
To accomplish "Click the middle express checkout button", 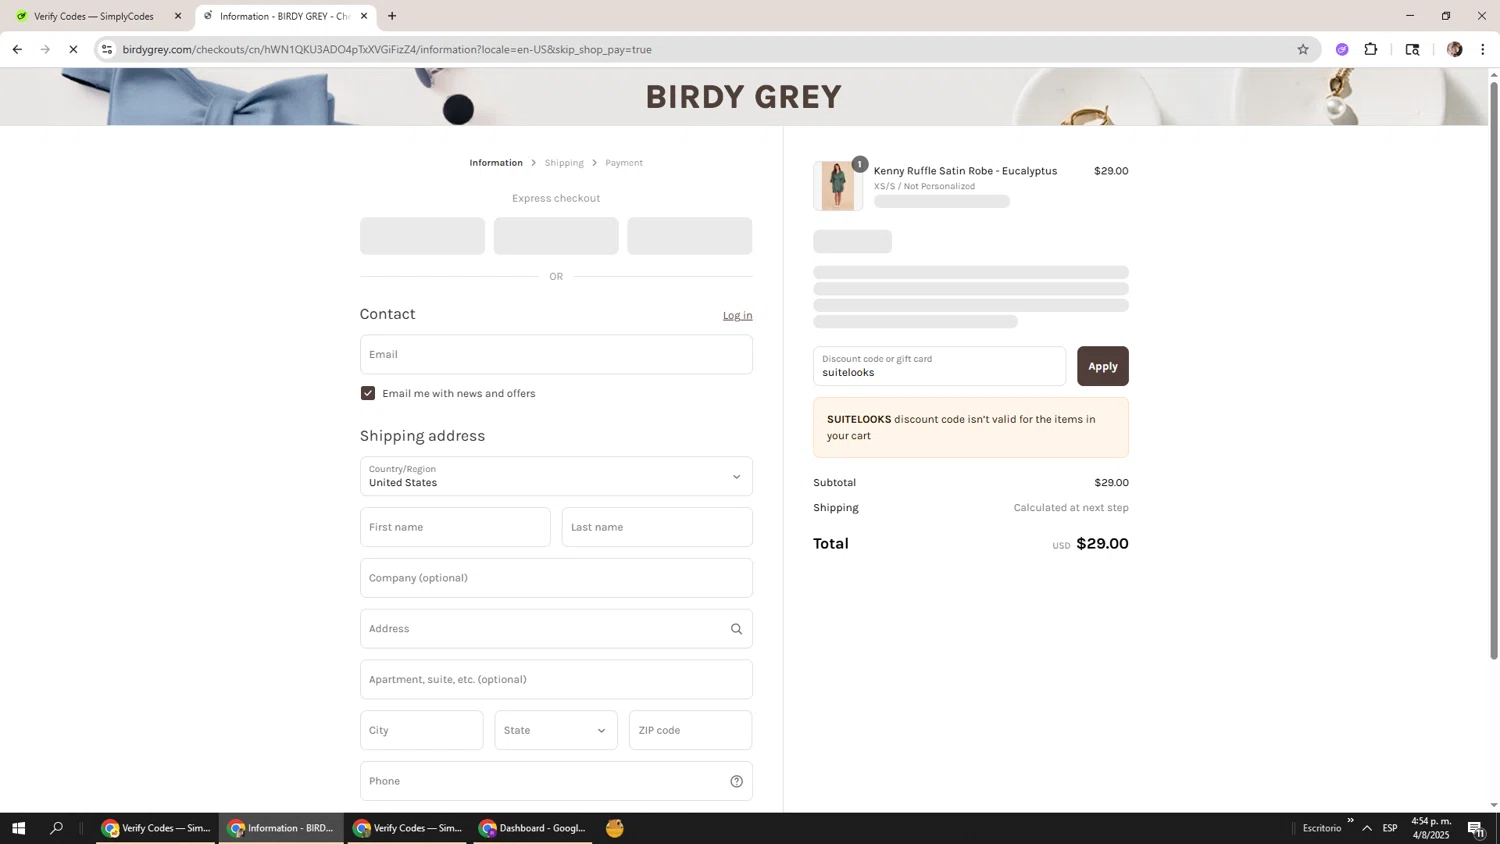I will (x=556, y=236).
